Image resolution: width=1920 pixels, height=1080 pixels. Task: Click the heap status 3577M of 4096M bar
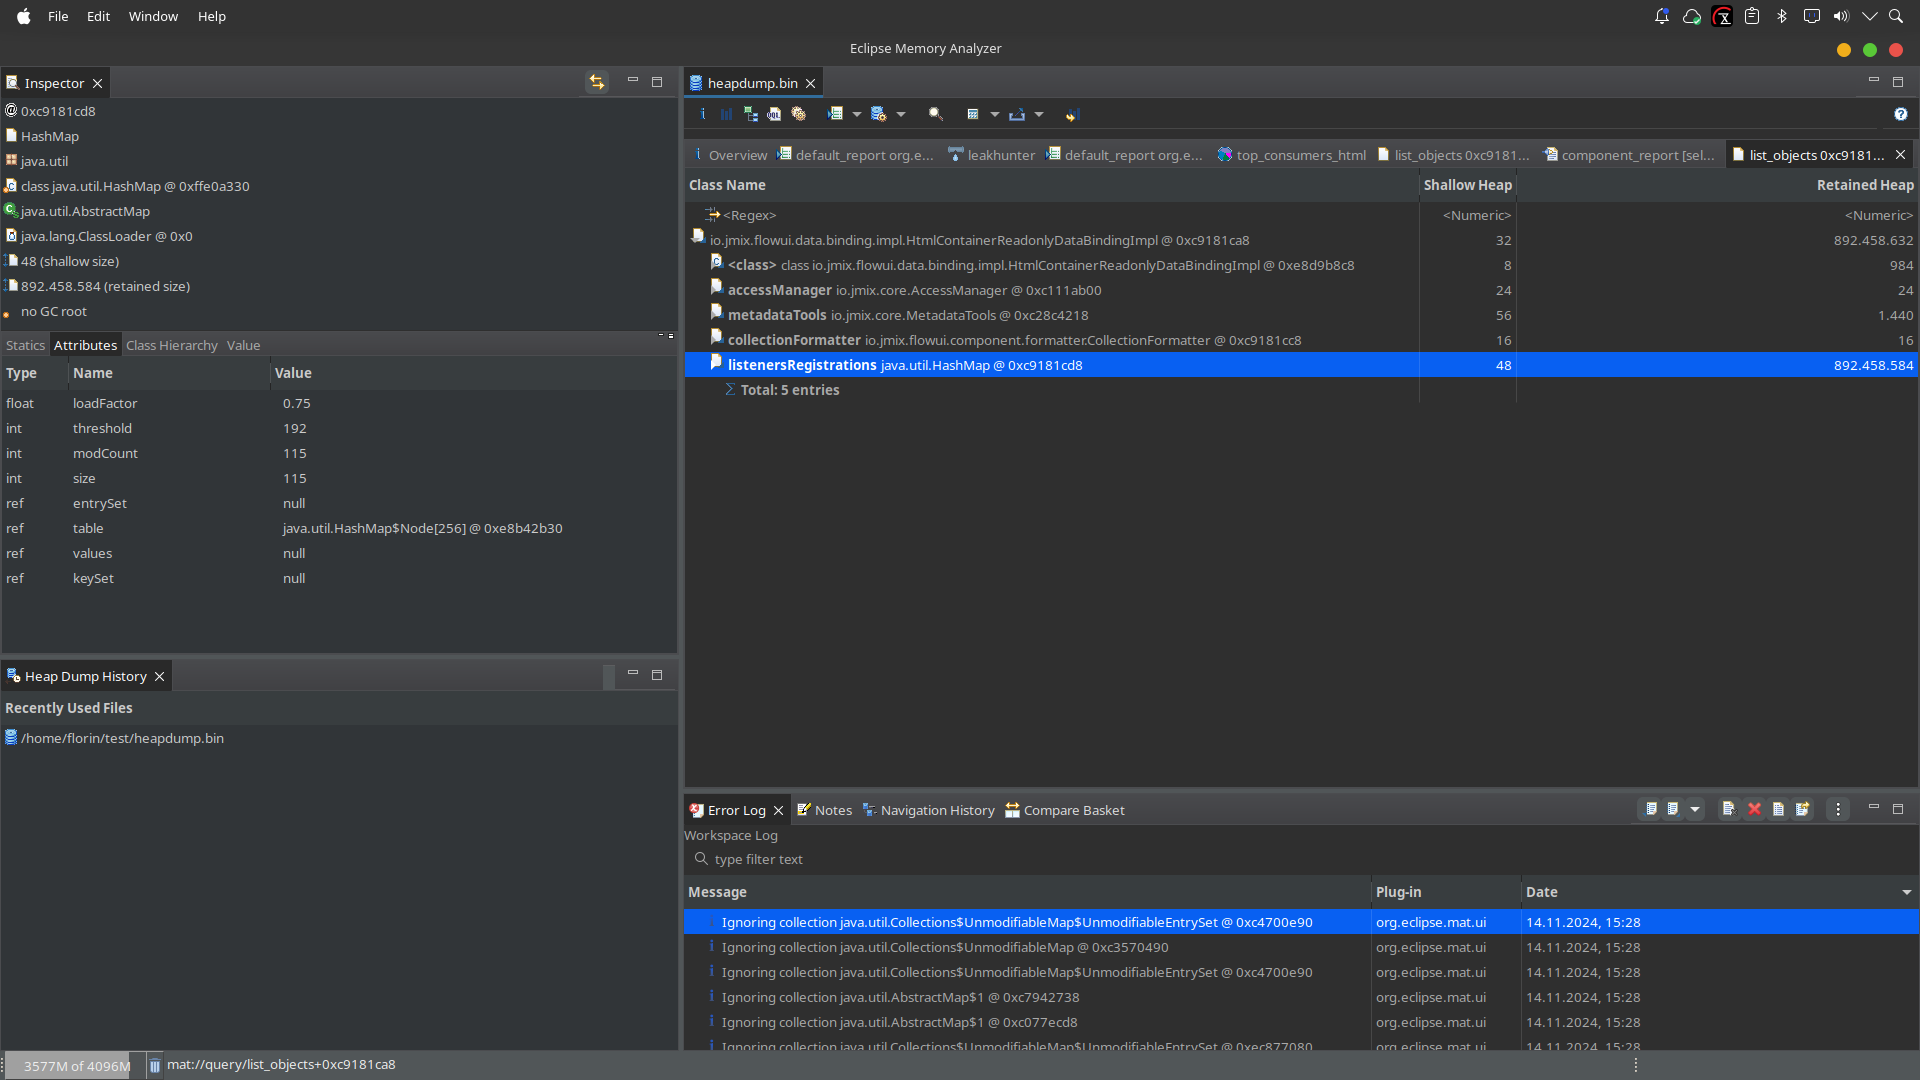tap(77, 1065)
